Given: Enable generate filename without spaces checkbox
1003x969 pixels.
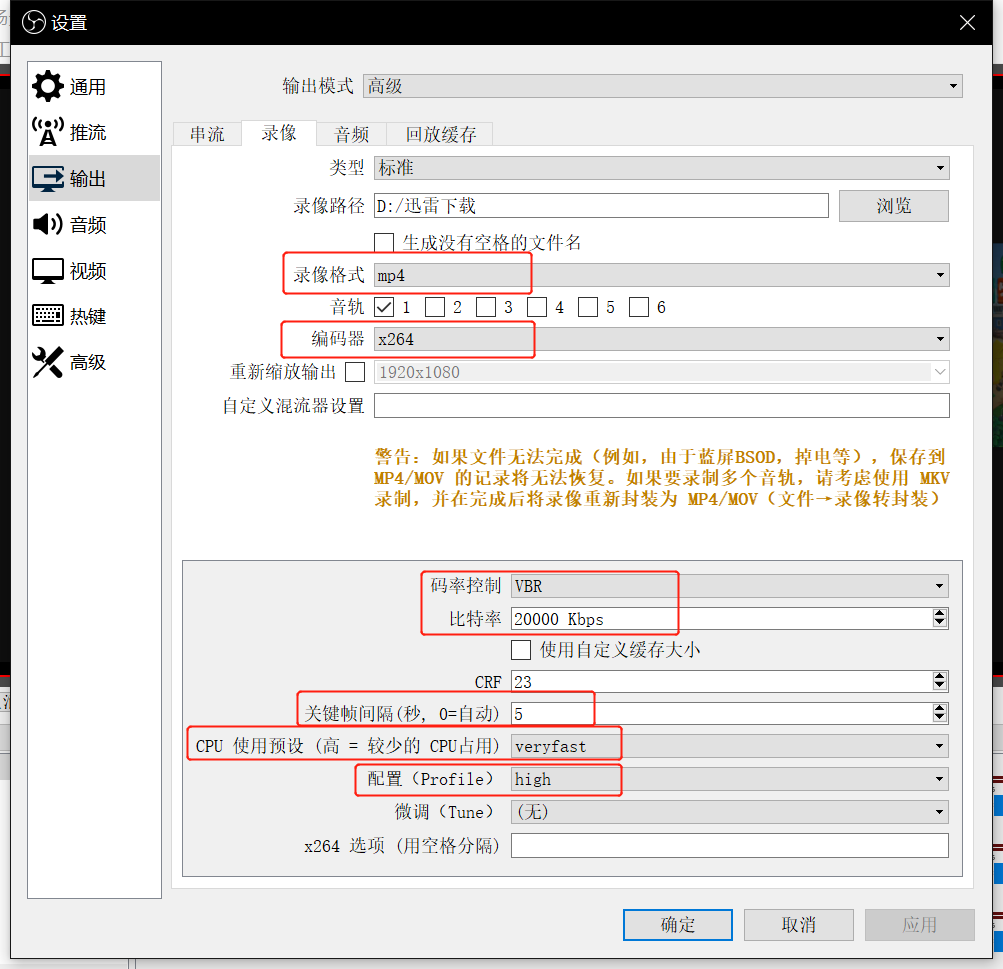Looking at the screenshot, I should (383, 243).
